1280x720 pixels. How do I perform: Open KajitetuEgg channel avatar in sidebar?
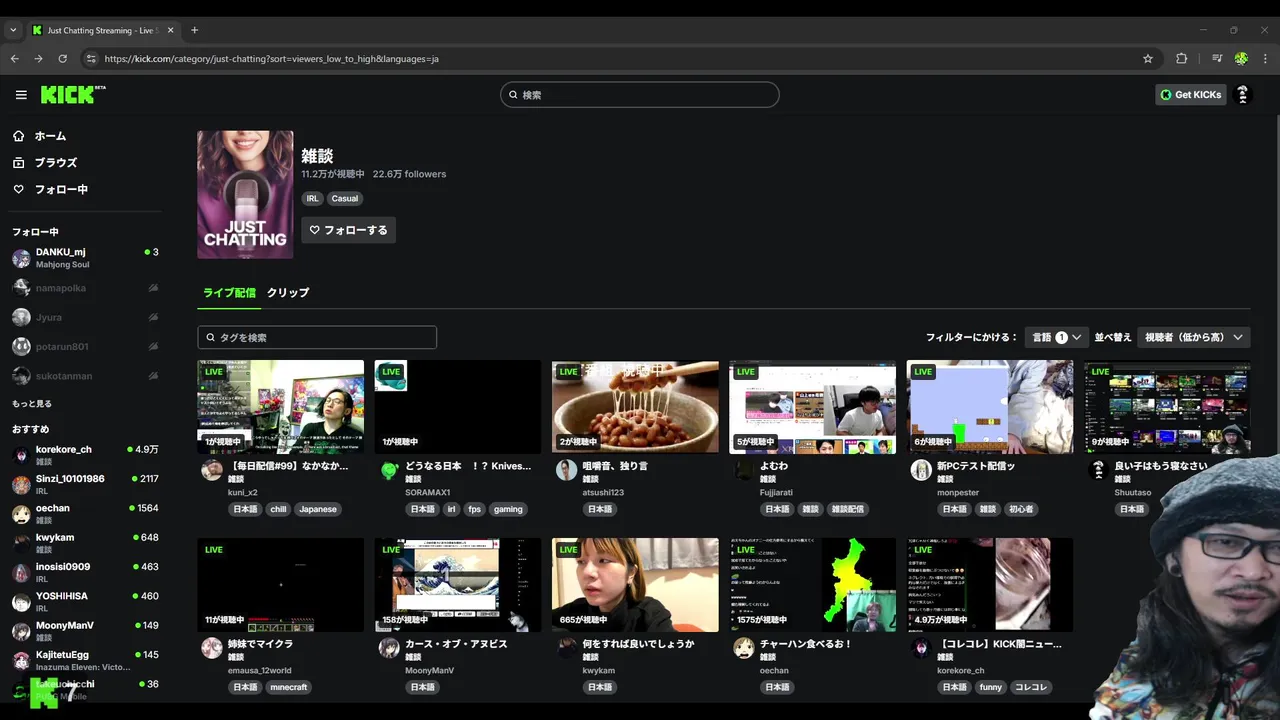pyautogui.click(x=21, y=661)
